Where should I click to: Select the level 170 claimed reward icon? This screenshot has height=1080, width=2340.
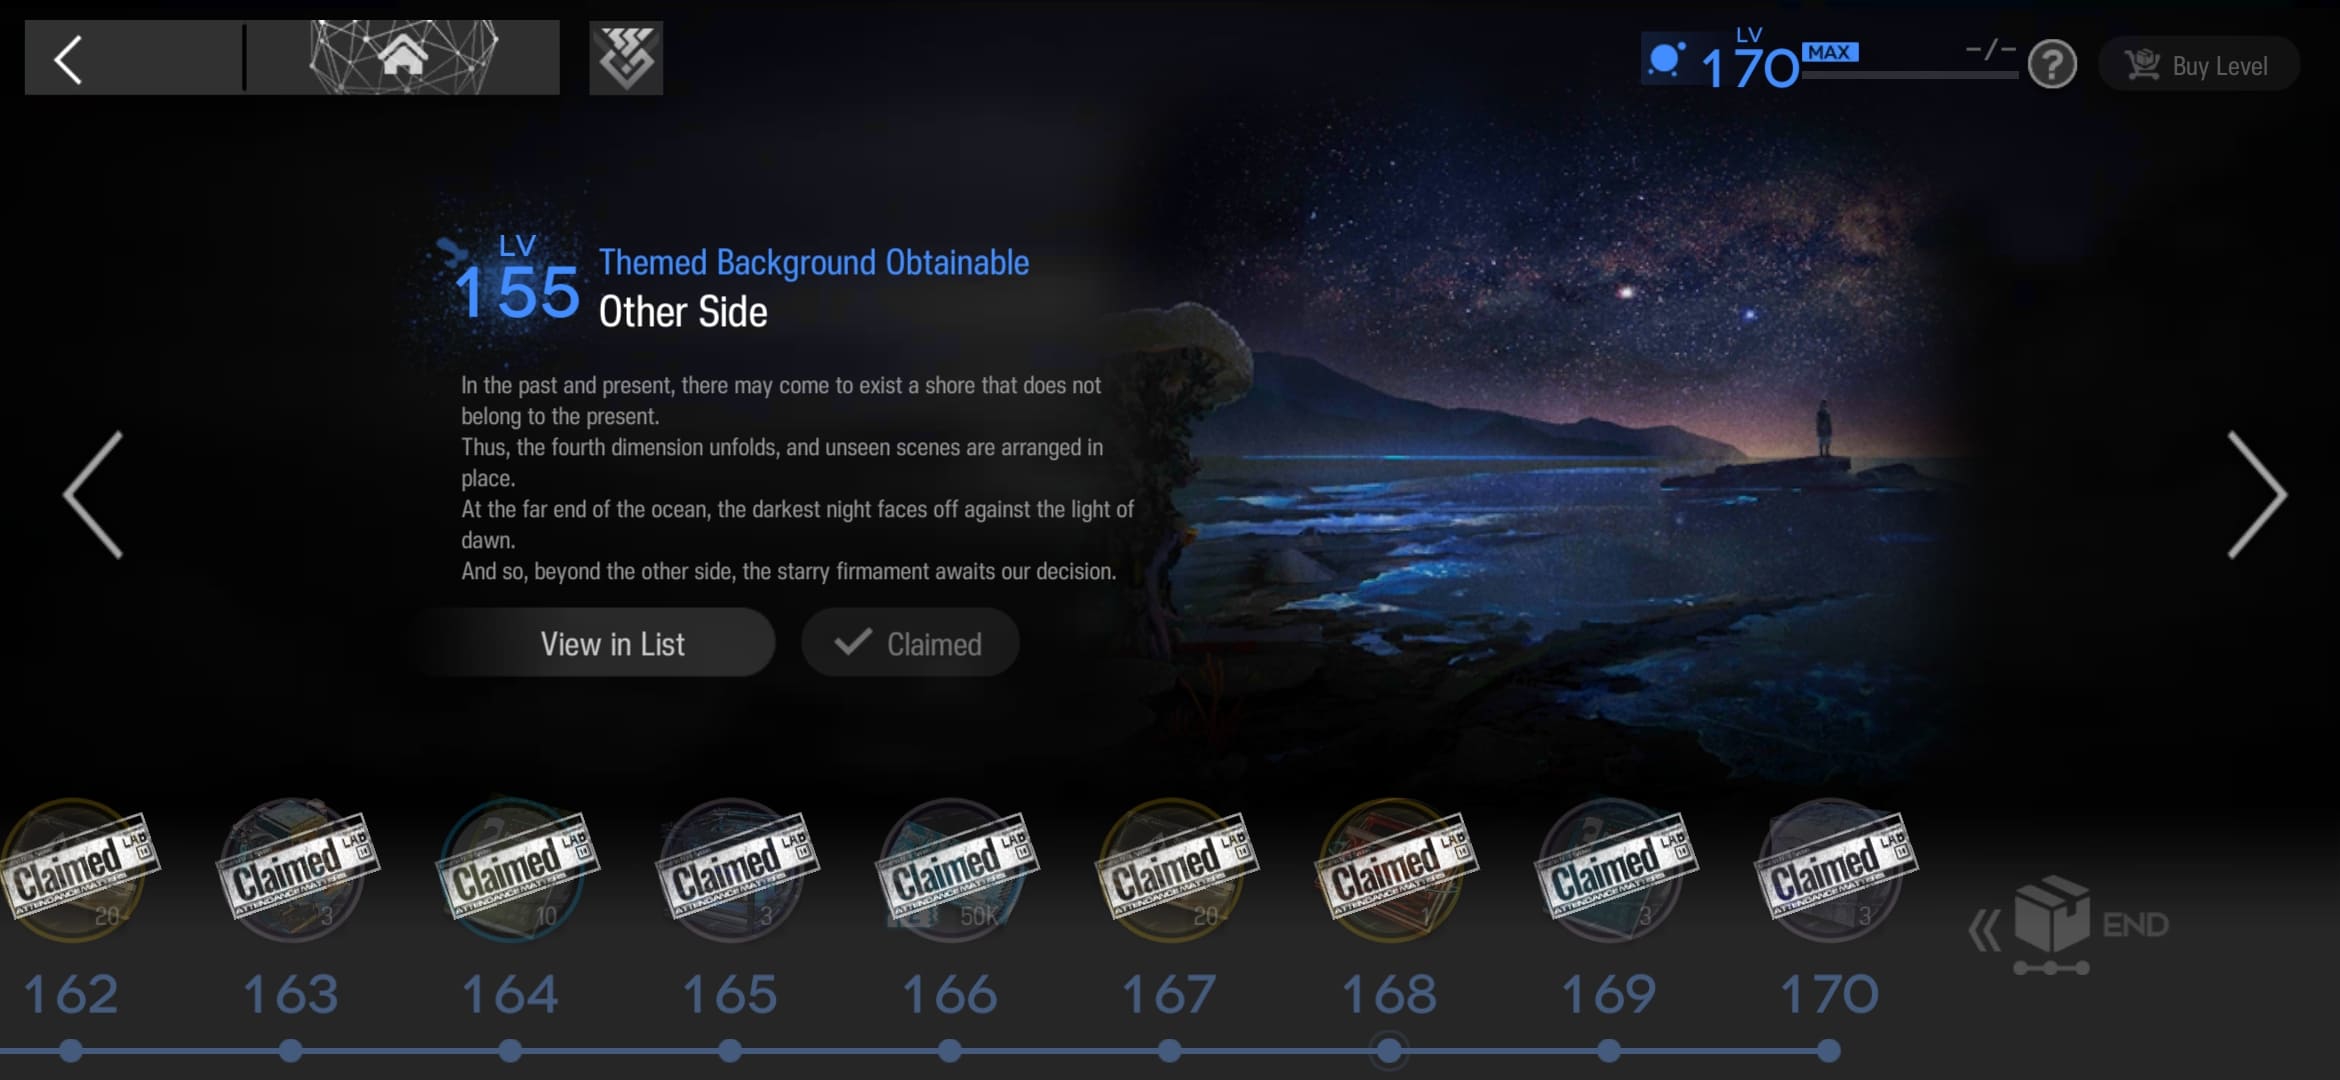point(1832,870)
